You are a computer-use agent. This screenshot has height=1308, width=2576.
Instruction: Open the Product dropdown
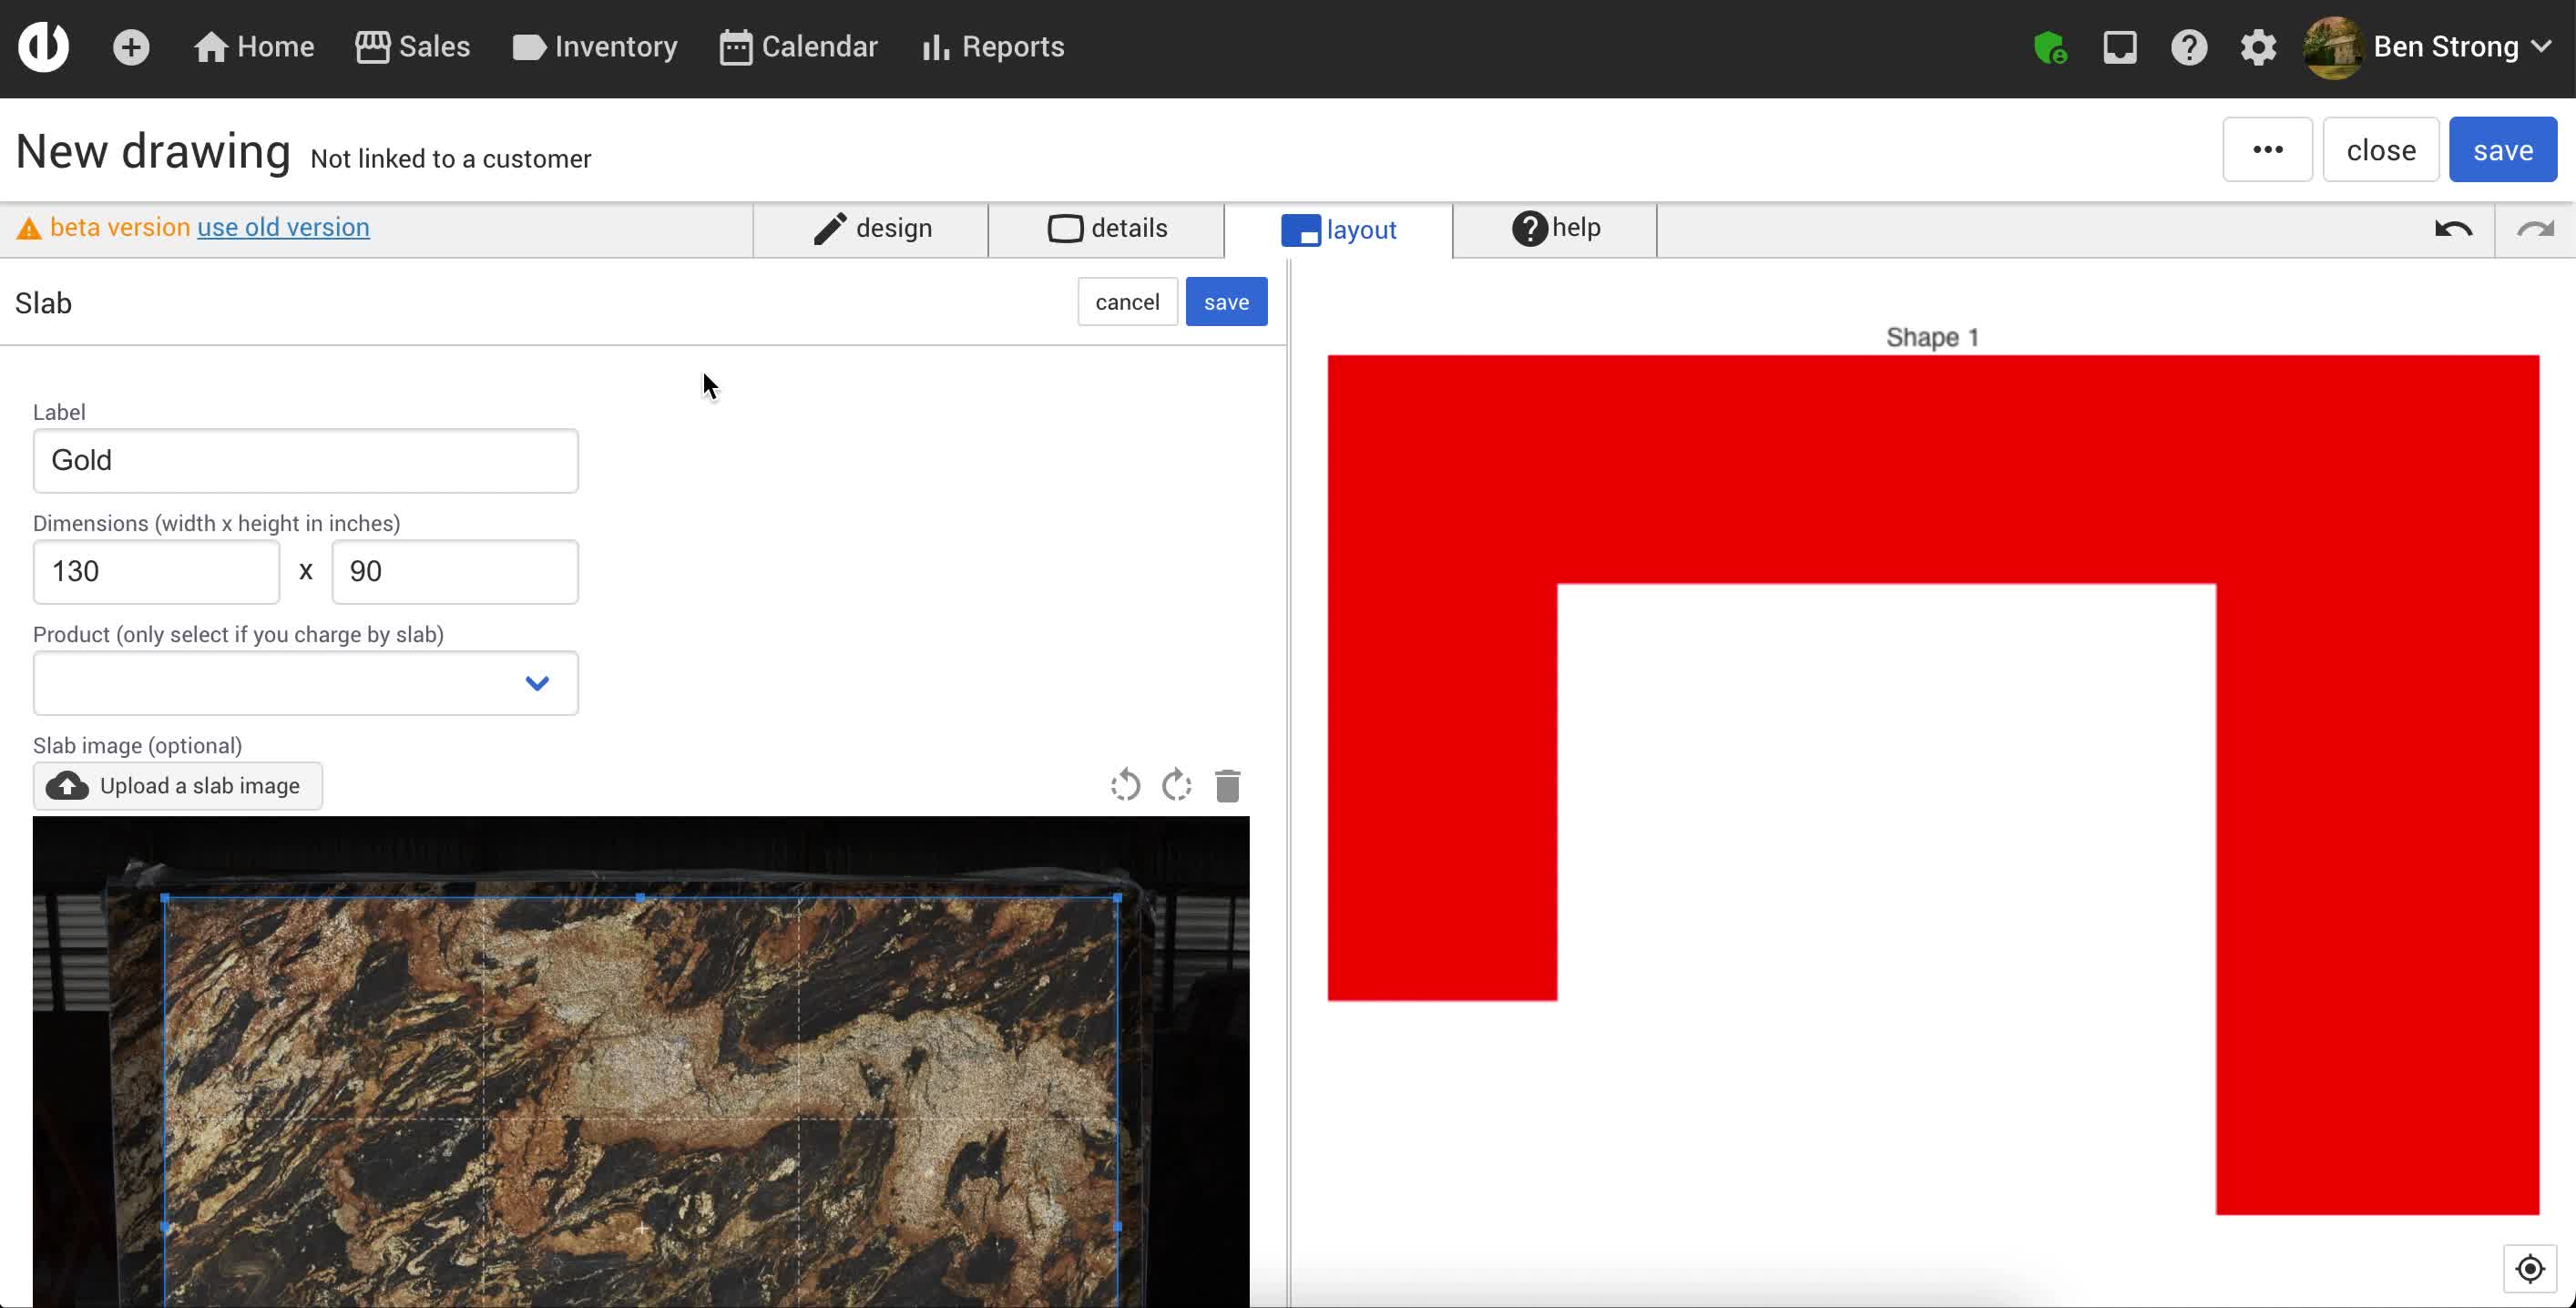305,683
